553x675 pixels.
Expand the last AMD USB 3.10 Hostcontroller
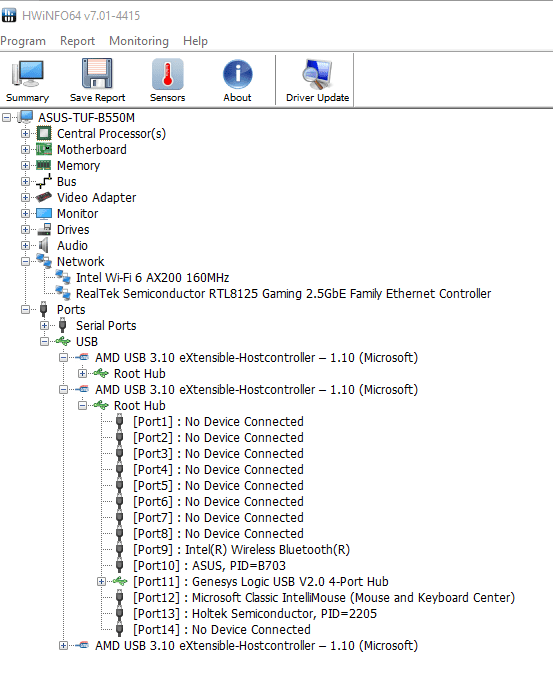point(63,645)
